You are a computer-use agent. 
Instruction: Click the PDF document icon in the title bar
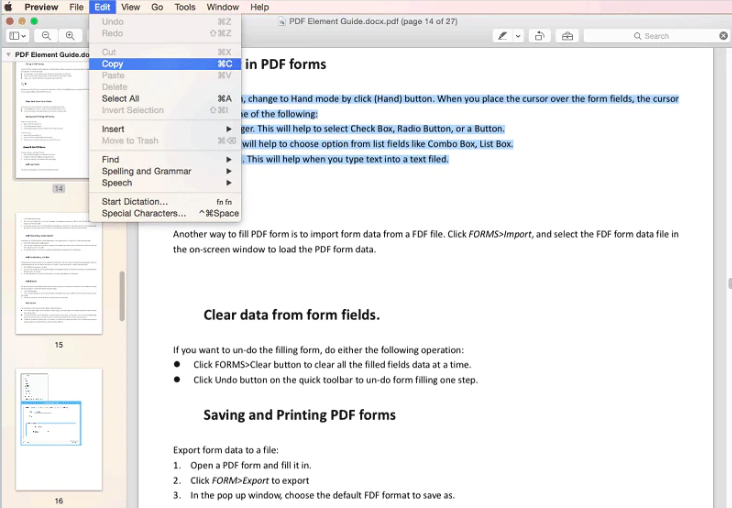[282, 21]
